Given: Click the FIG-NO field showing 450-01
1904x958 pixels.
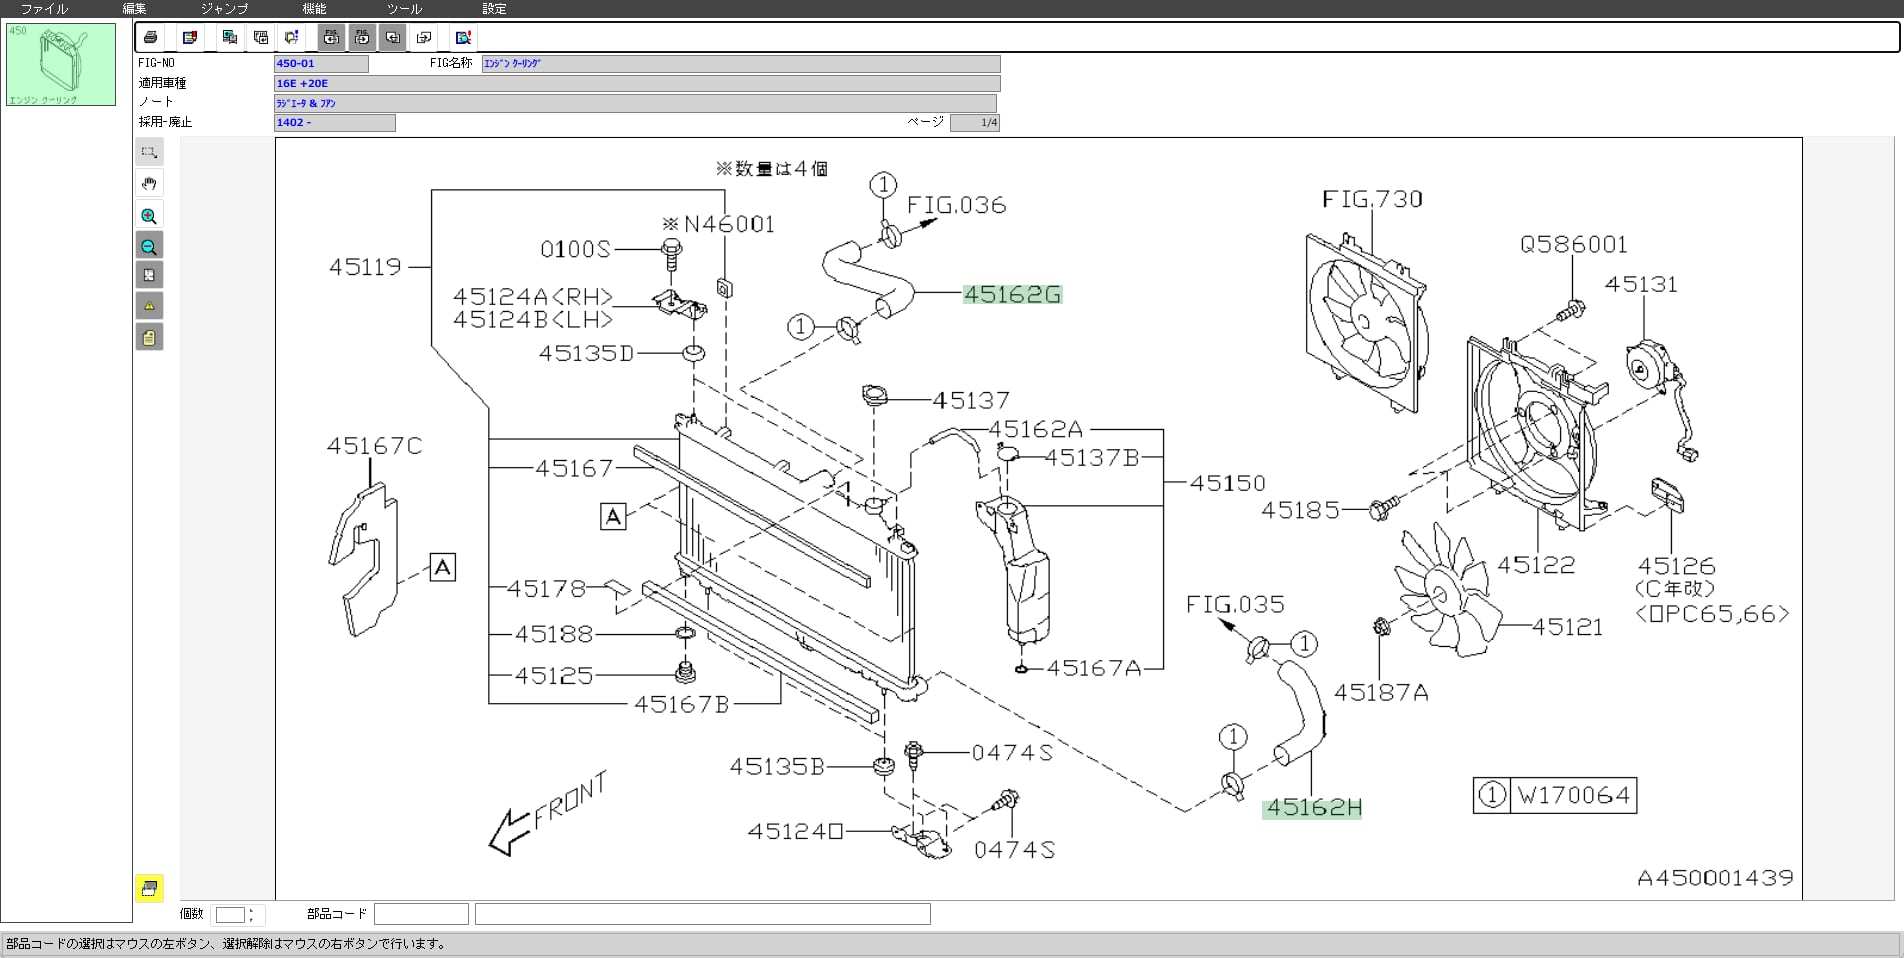Looking at the screenshot, I should [x=322, y=64].
